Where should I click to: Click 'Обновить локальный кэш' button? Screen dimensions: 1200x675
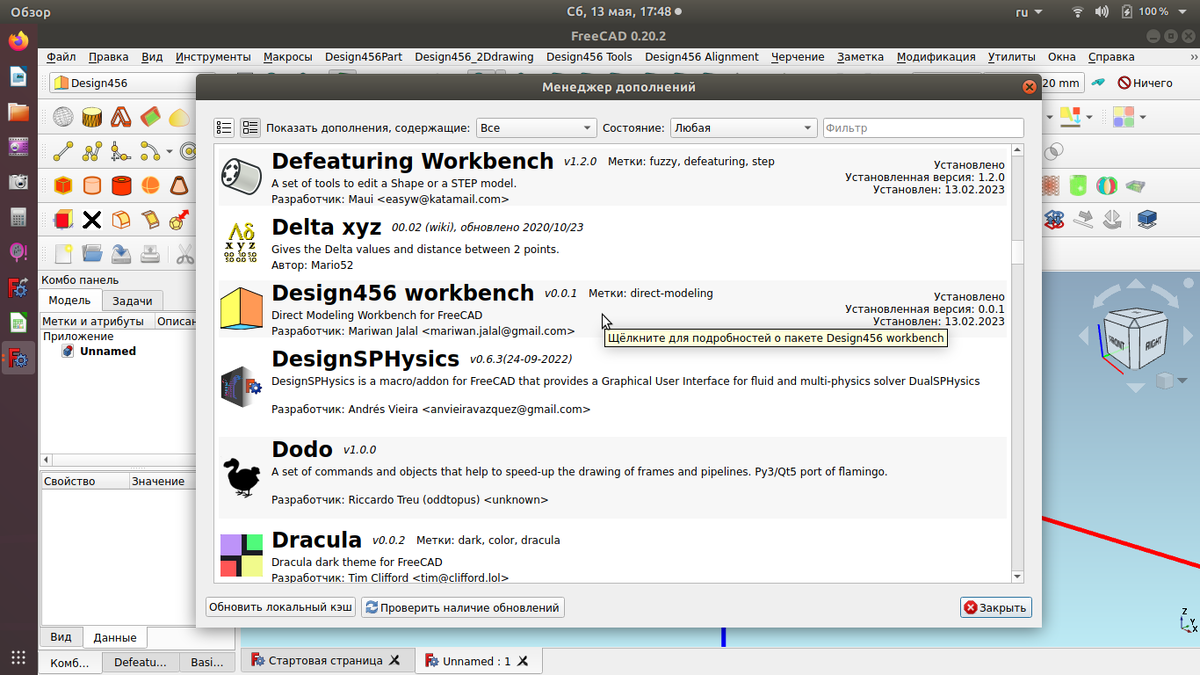coord(280,607)
